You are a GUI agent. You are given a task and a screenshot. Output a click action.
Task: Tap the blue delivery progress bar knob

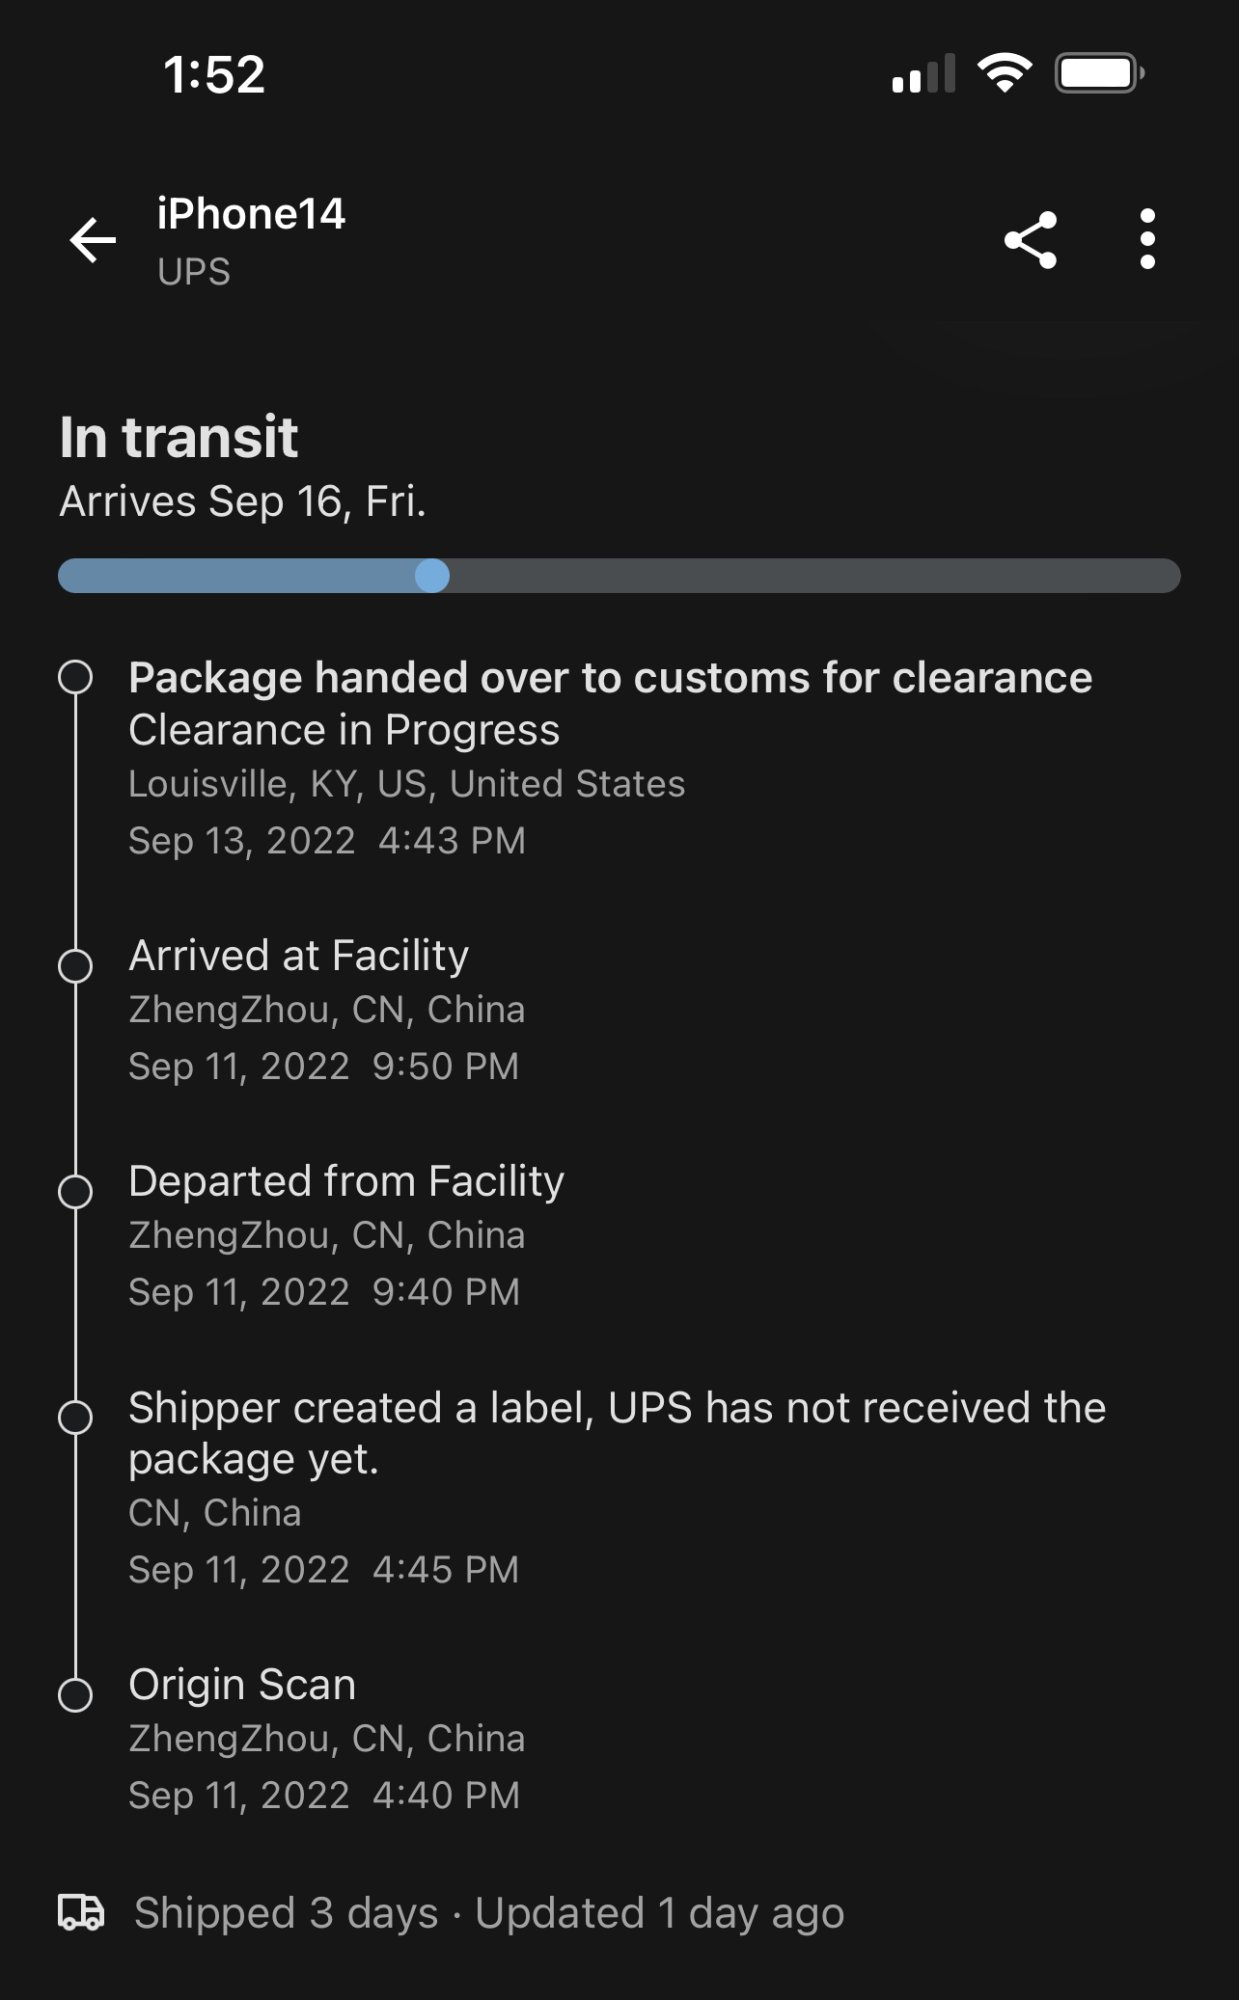(432, 576)
